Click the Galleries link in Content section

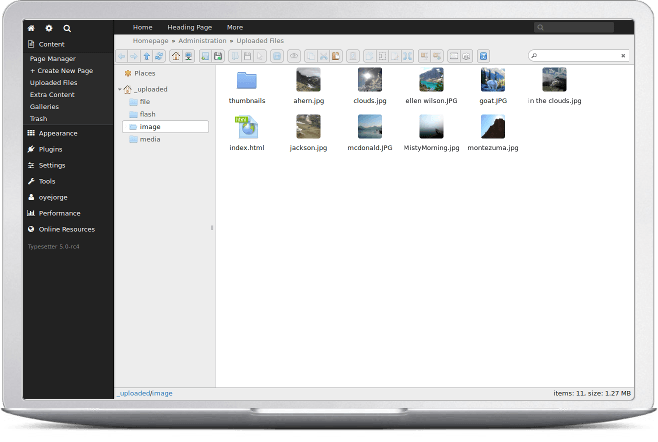point(44,106)
